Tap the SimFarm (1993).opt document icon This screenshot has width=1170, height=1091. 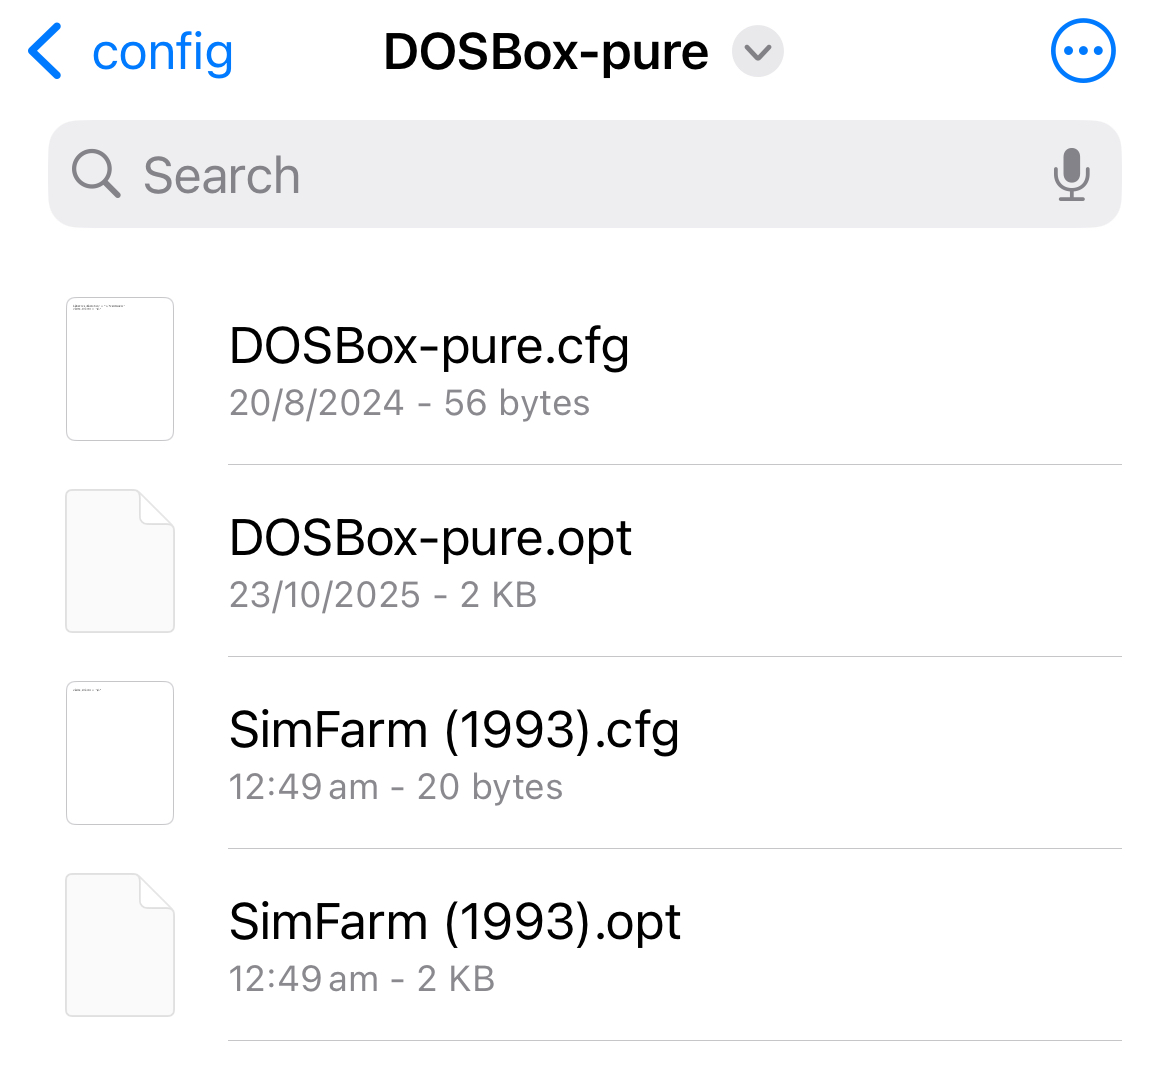click(120, 945)
